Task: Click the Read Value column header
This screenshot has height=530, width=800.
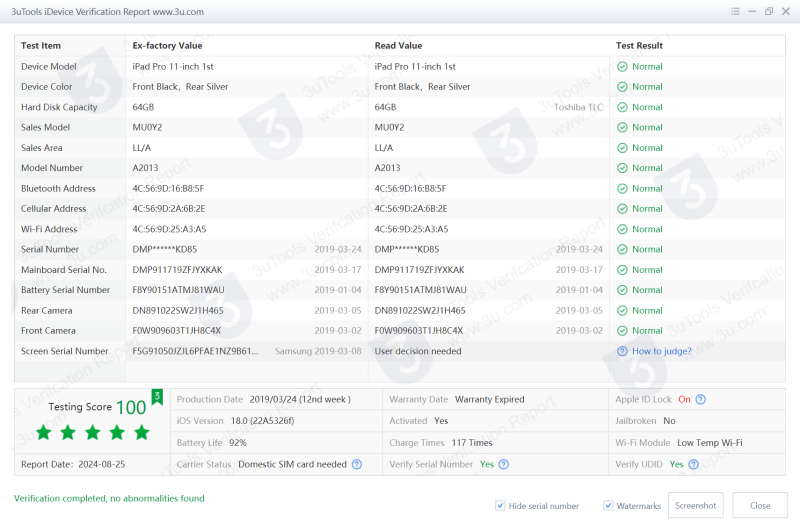Action: click(398, 45)
